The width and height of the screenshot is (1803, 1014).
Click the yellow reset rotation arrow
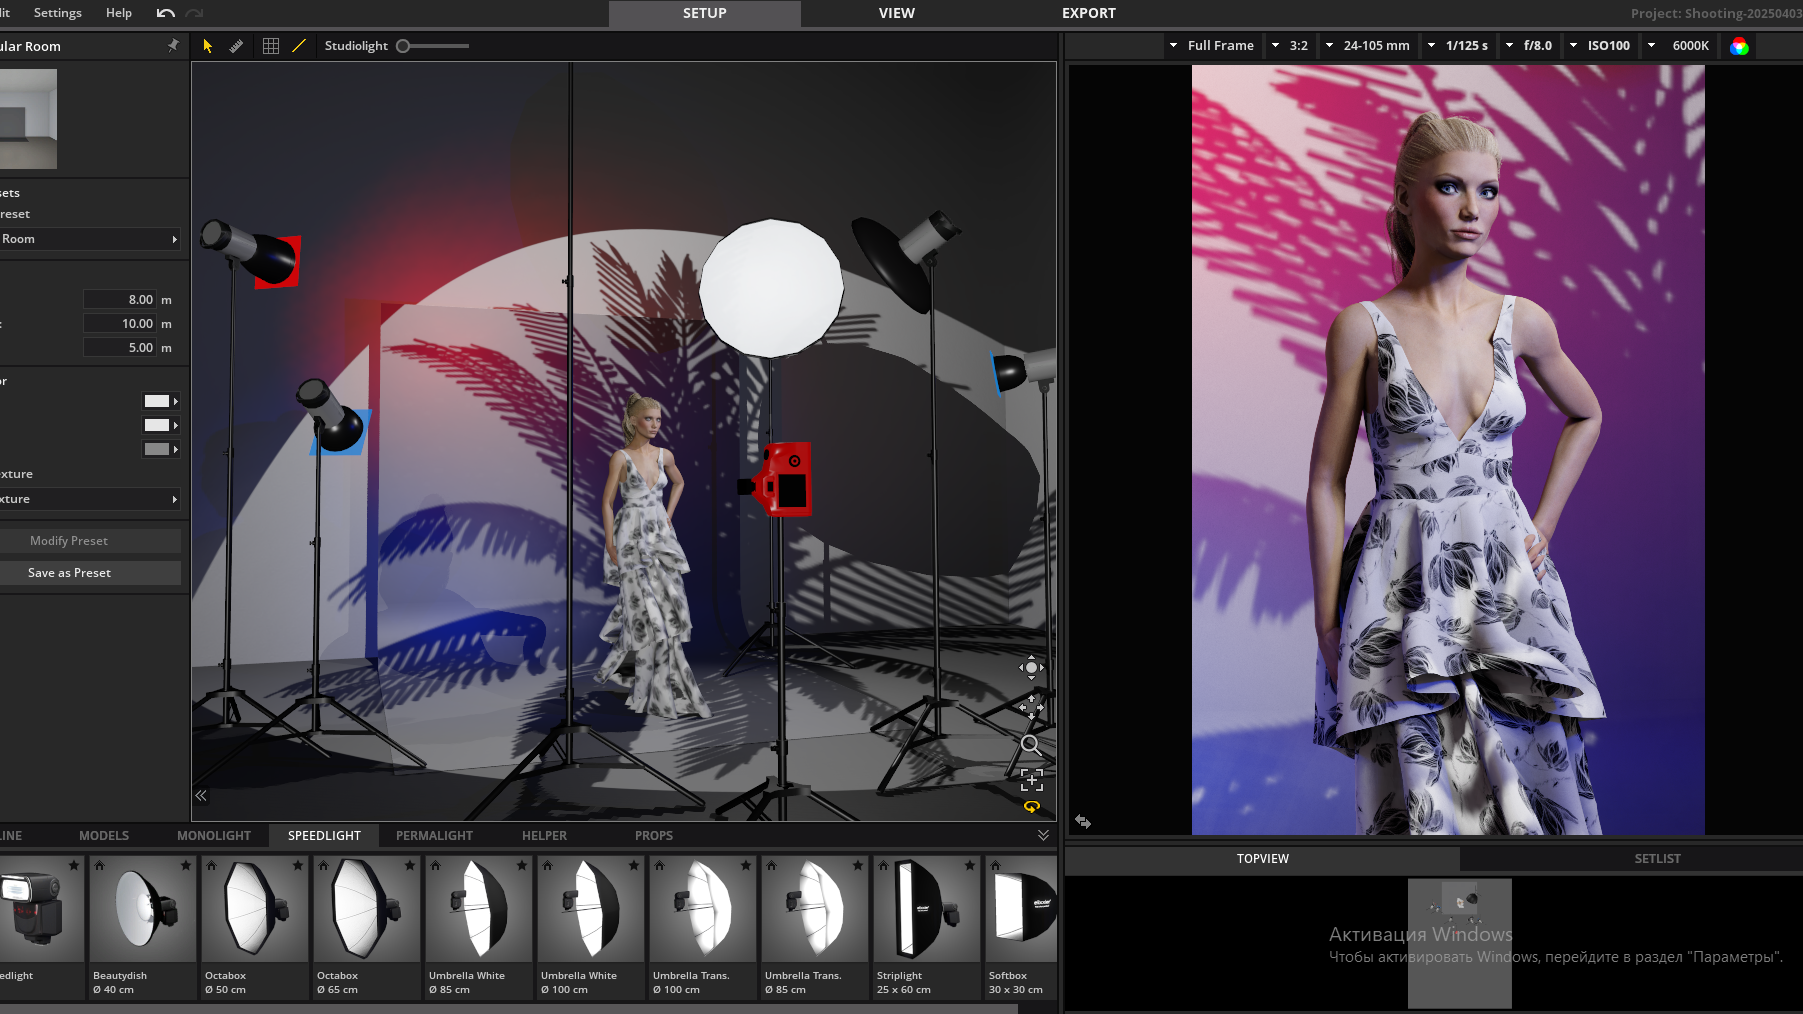pos(1031,807)
